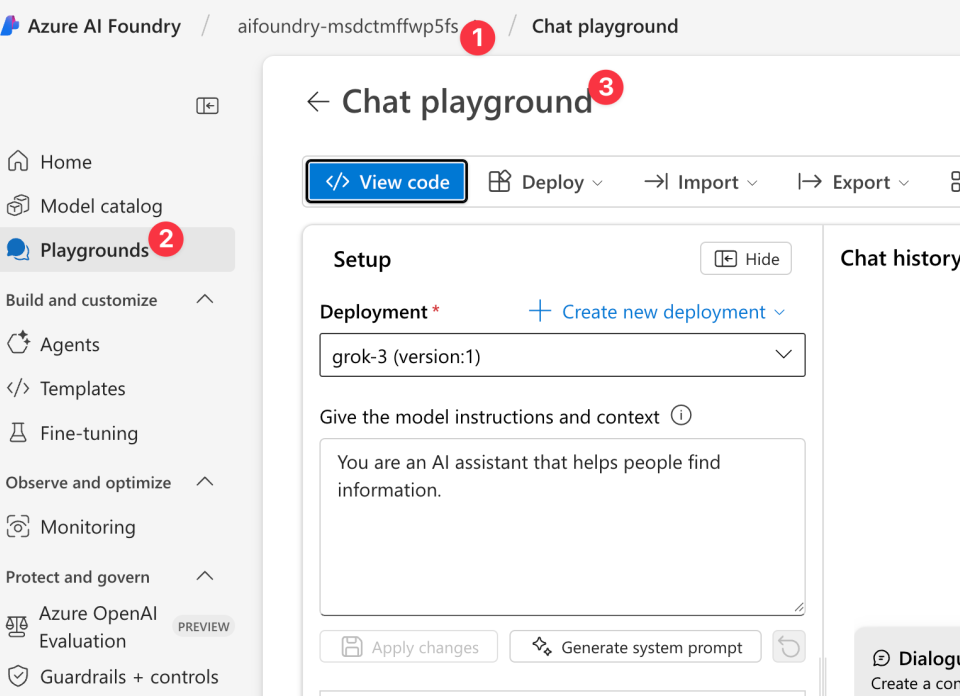Open the Deployment model dropdown
This screenshot has width=960, height=696.
click(x=562, y=355)
